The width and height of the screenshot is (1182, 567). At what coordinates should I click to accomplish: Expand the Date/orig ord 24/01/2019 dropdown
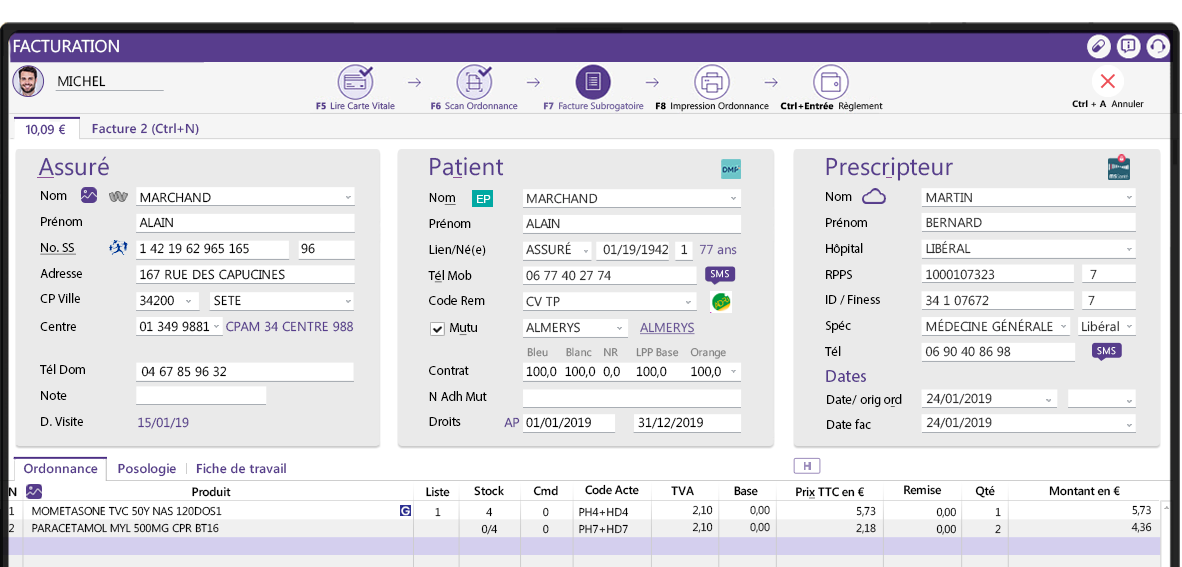[x=1049, y=400]
